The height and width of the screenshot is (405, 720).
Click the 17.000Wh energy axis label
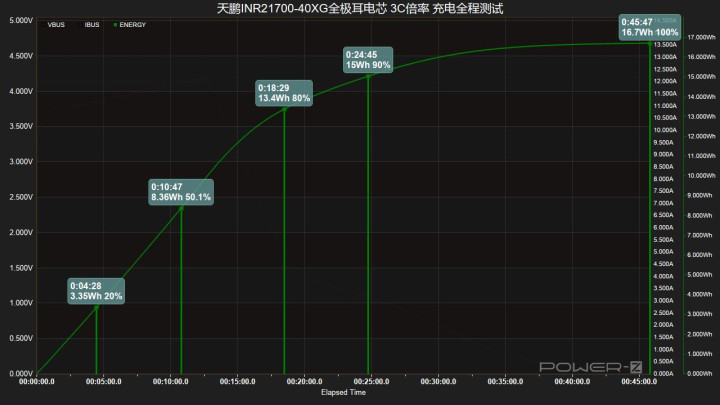pyautogui.click(x=701, y=37)
